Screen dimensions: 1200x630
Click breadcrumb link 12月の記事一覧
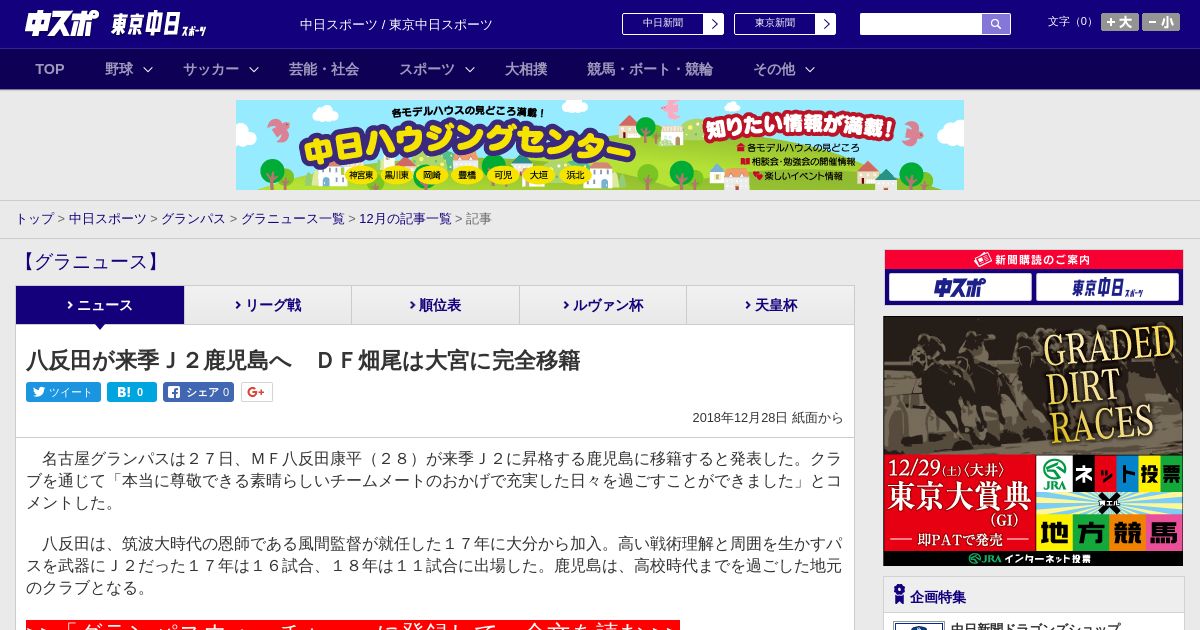[405, 218]
